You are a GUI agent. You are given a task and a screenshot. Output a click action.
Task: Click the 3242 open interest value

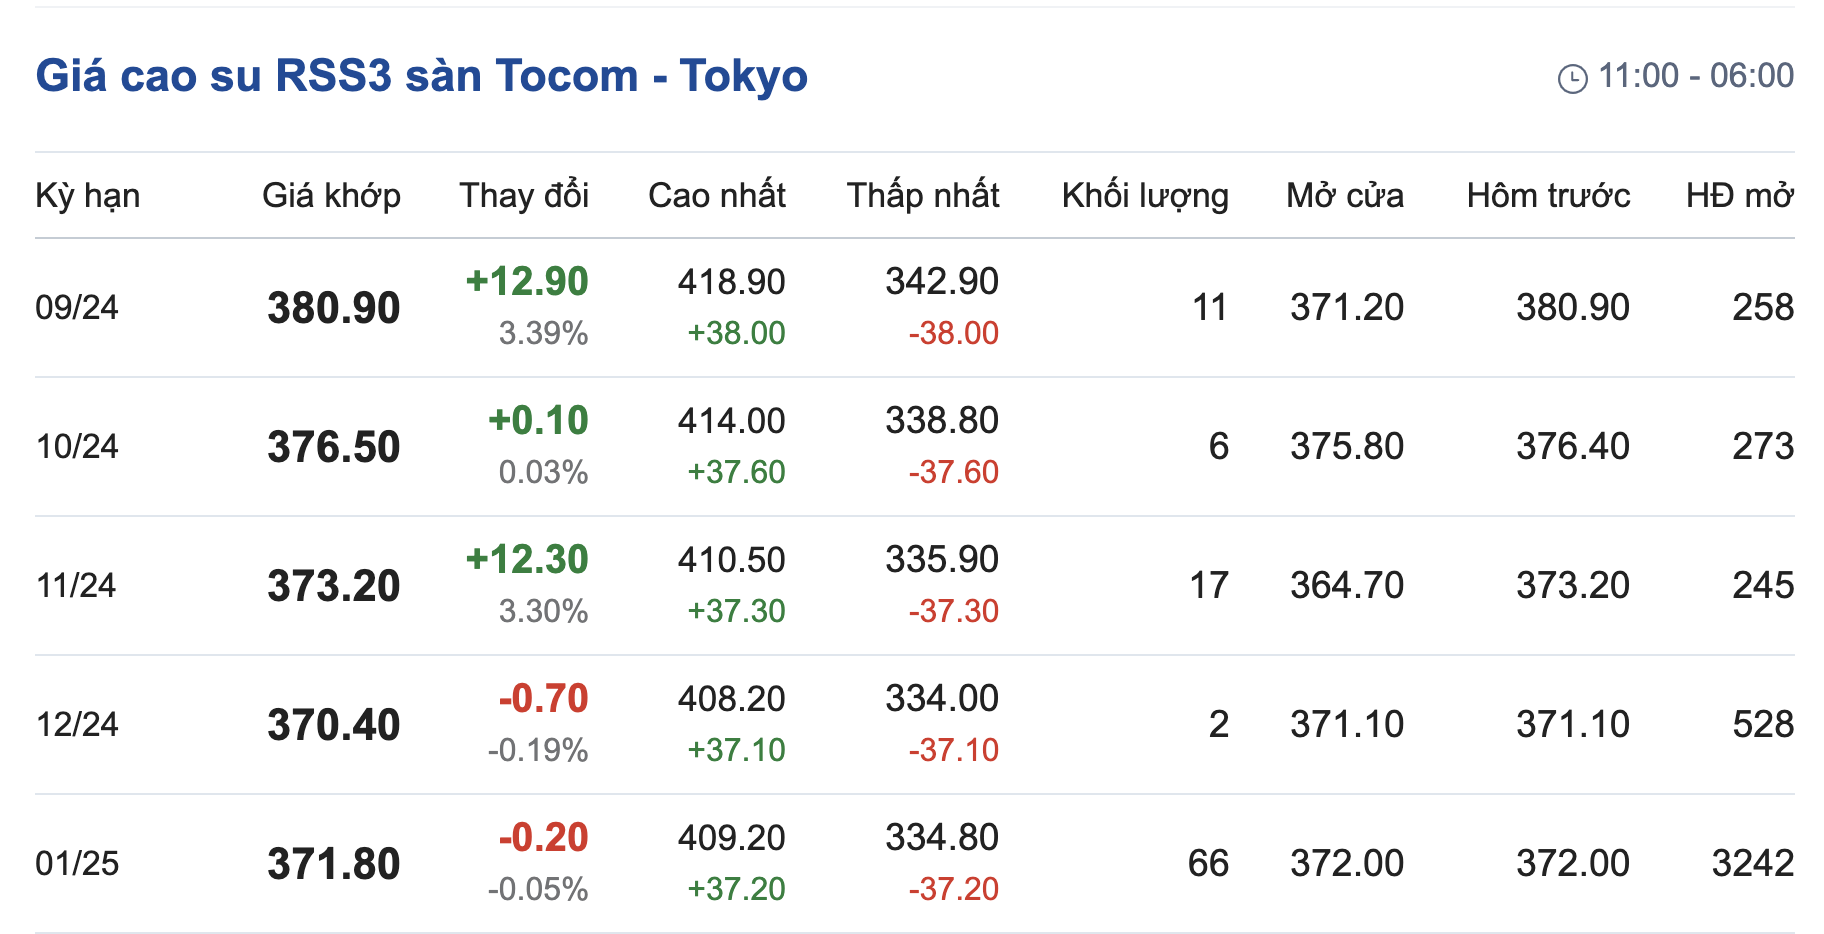pos(1752,863)
